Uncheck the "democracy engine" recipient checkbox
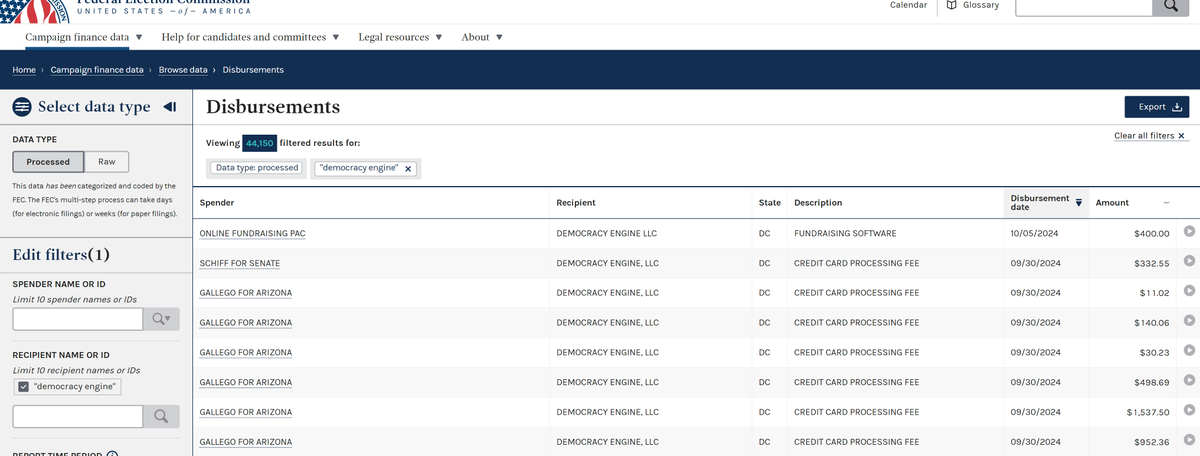Viewport: 1200px width, 456px height. tap(24, 387)
